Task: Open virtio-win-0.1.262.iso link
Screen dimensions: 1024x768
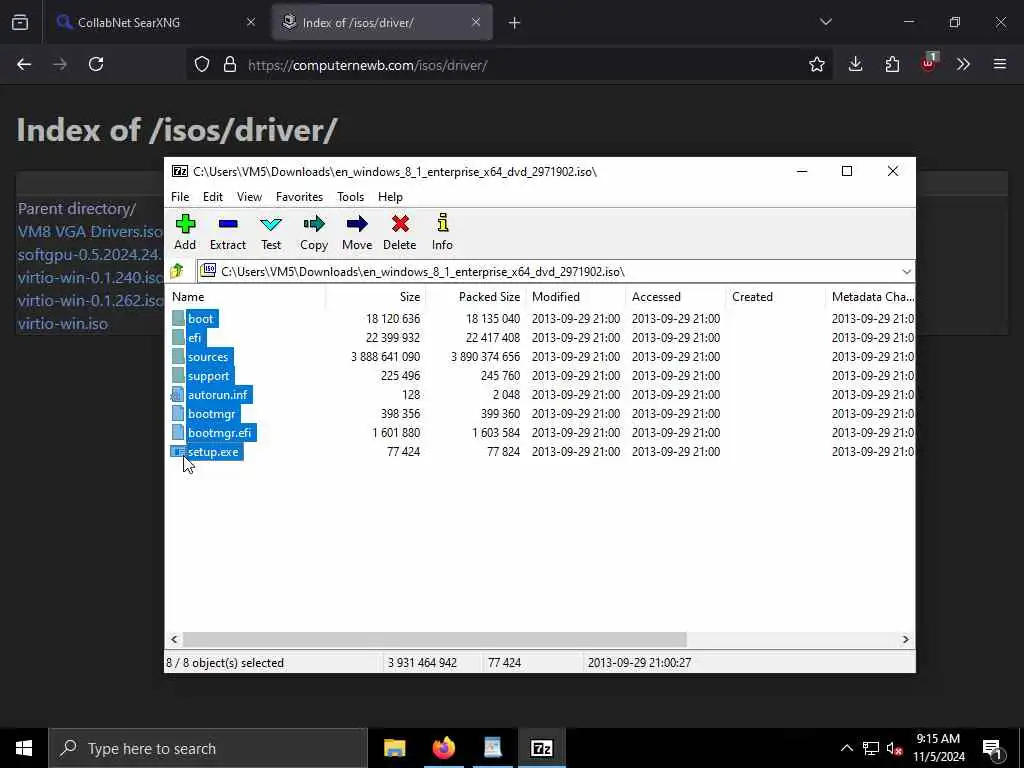Action: [x=90, y=300]
